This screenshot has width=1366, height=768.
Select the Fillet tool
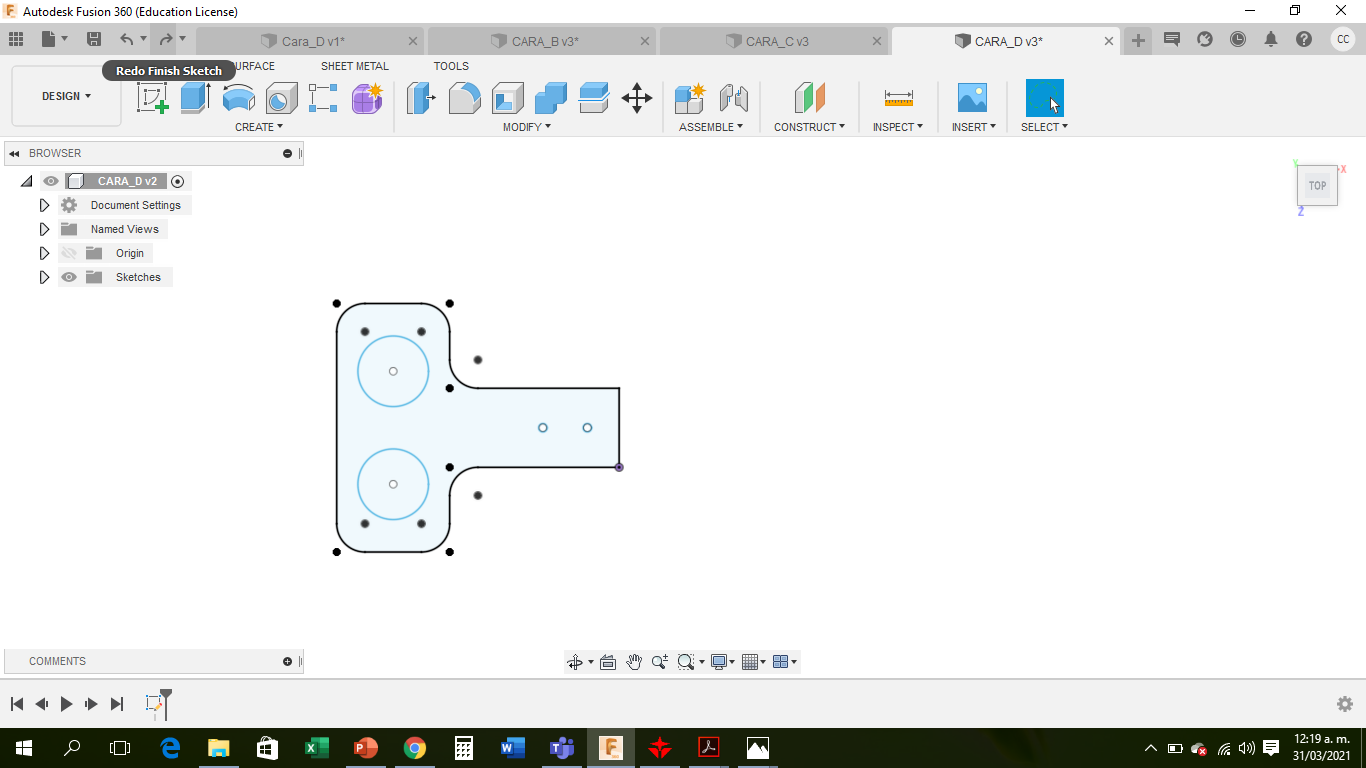[x=464, y=98]
